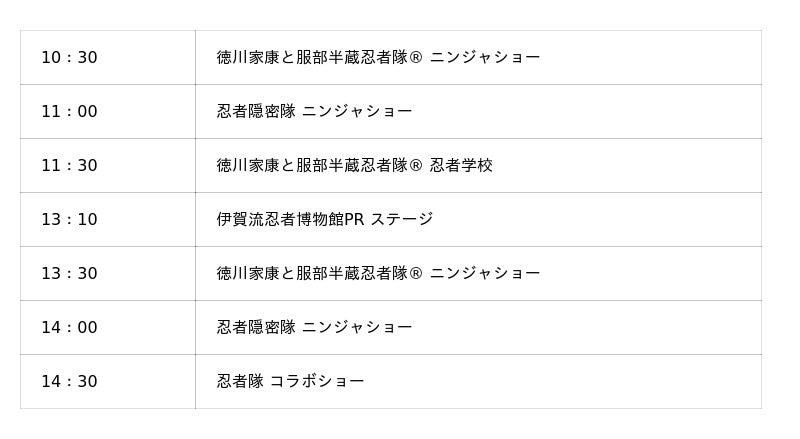Click 徳川家康と服部半蔵忍者隊 text in the 13:30 row

[312, 274]
